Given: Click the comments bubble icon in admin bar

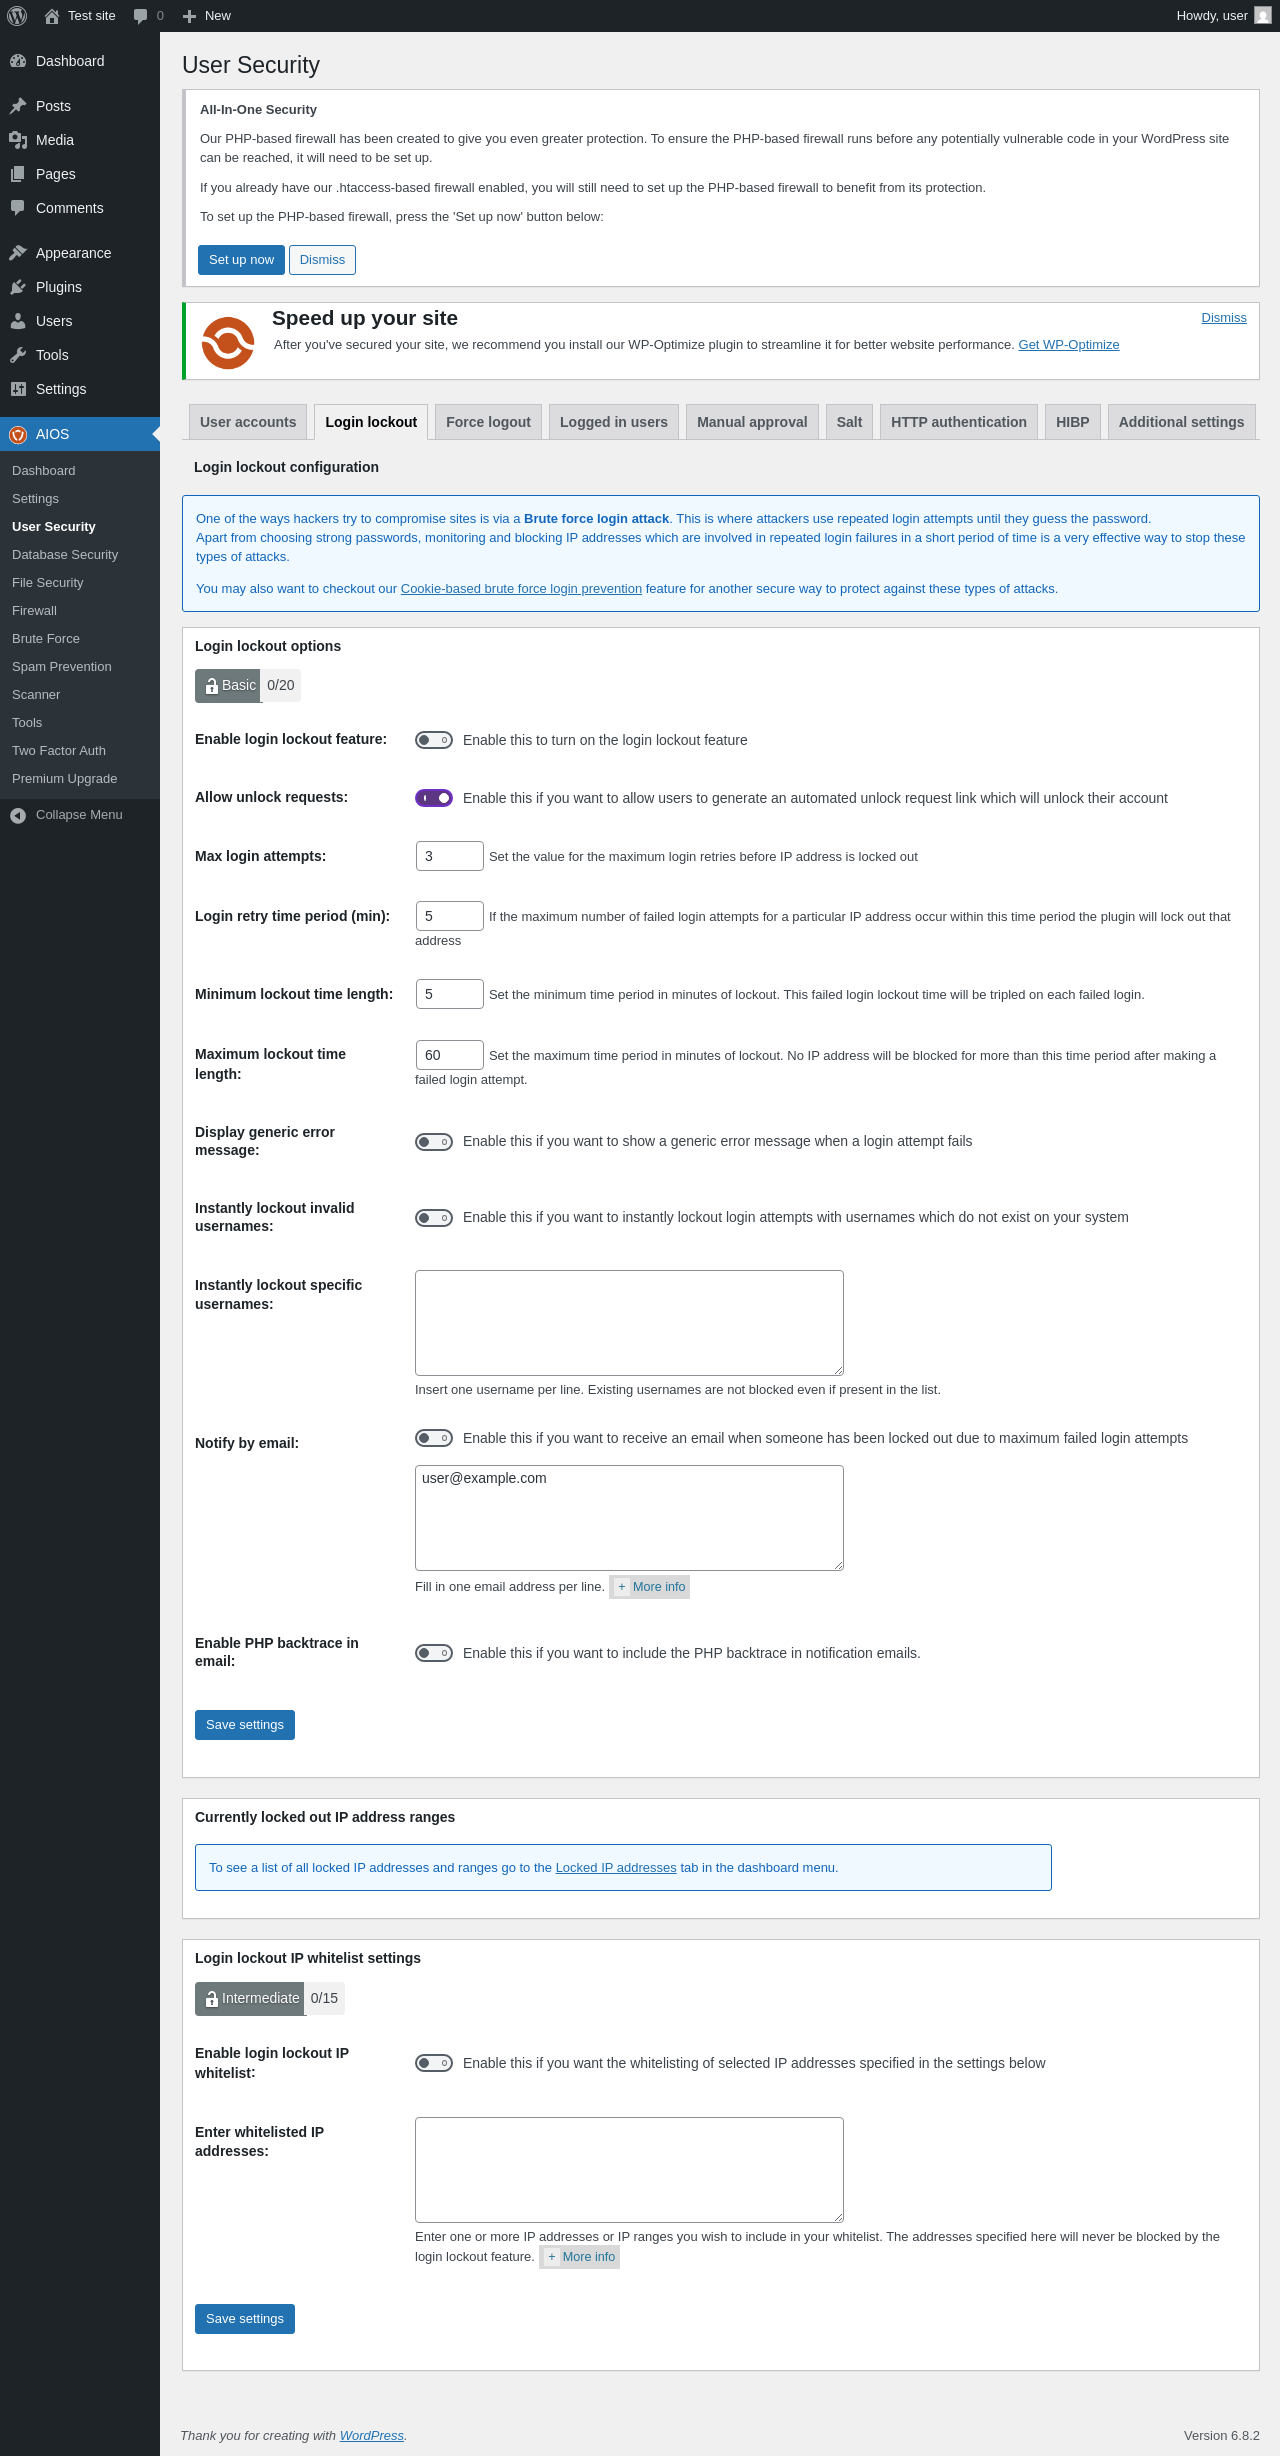Looking at the screenshot, I should (x=140, y=16).
